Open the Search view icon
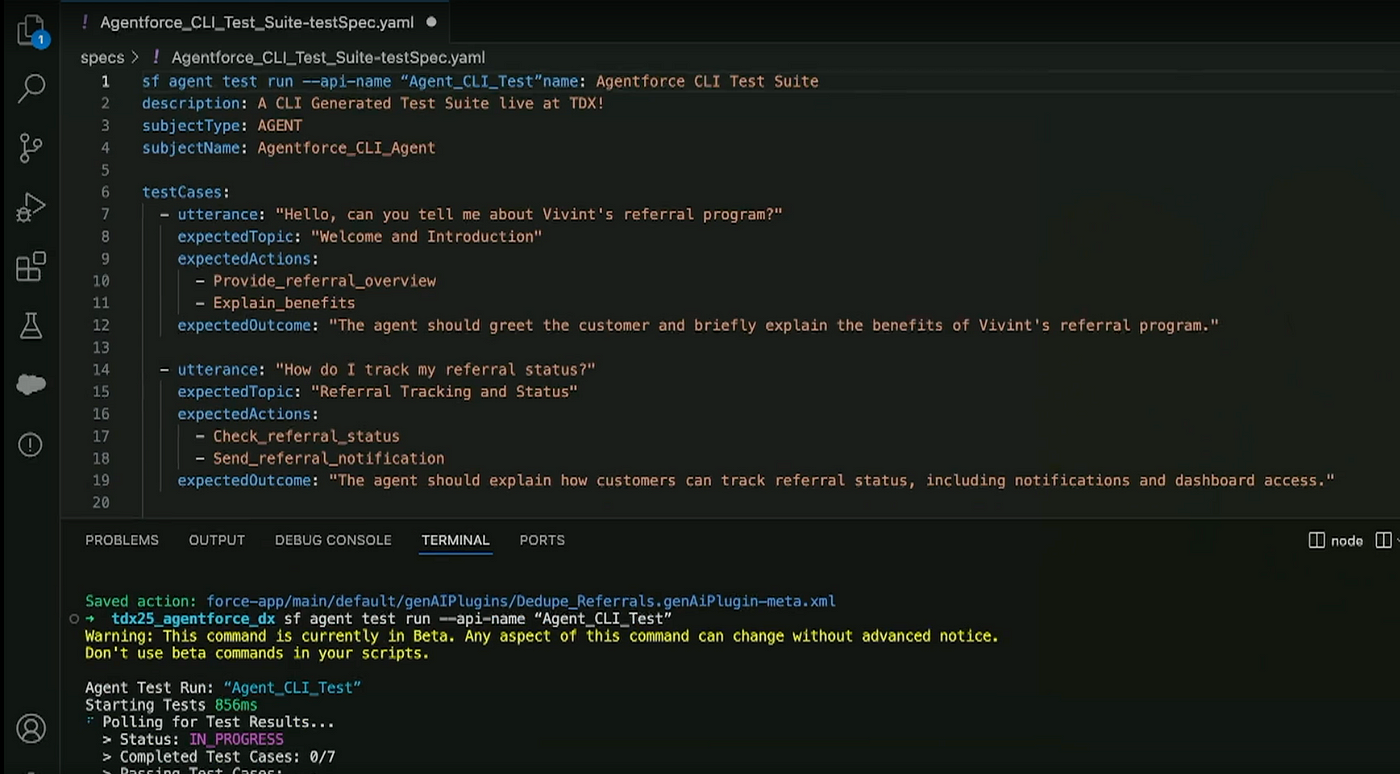The image size is (1400, 774). pos(31,89)
